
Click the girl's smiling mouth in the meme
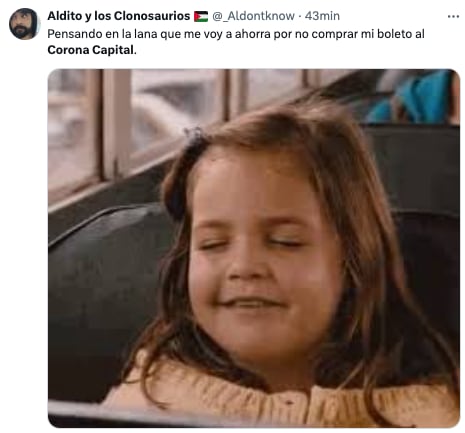tap(252, 303)
